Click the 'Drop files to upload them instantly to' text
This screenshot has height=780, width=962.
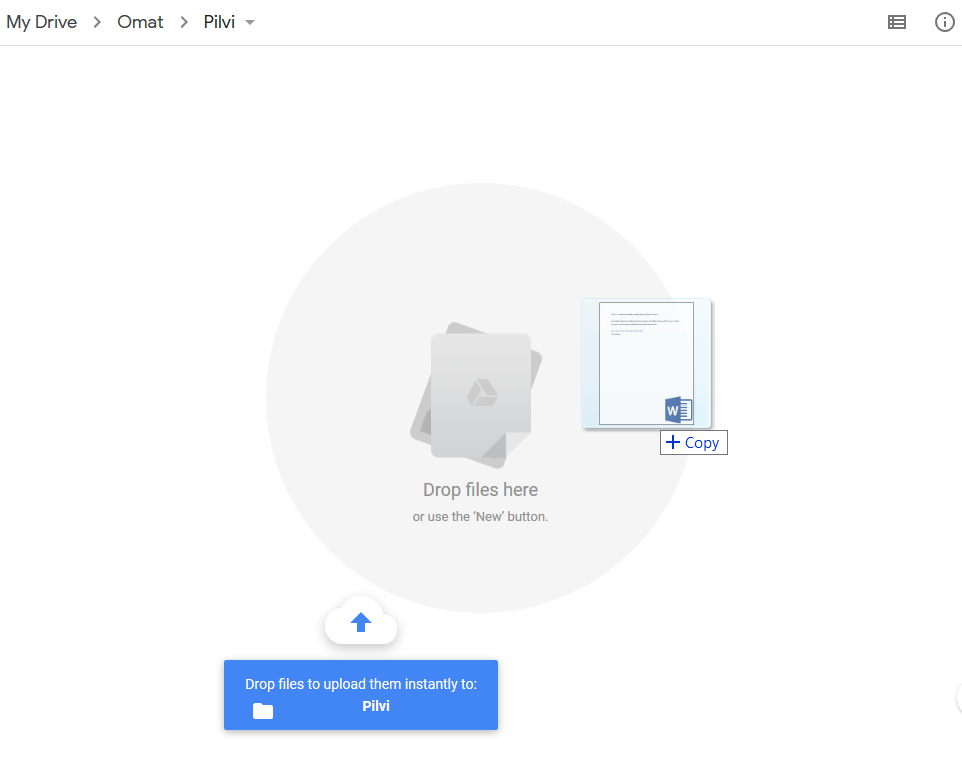click(361, 684)
